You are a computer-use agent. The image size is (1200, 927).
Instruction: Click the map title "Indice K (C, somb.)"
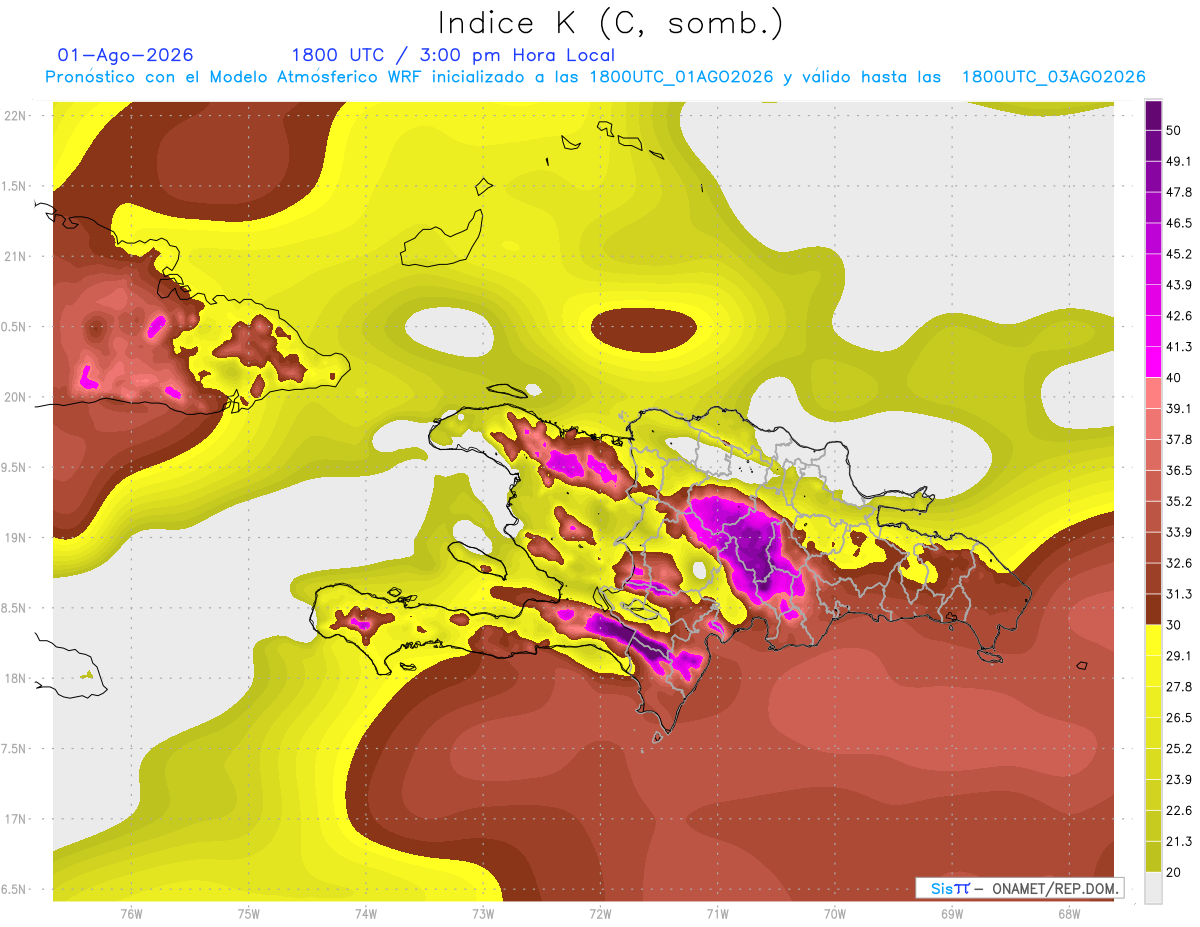click(x=610, y=23)
